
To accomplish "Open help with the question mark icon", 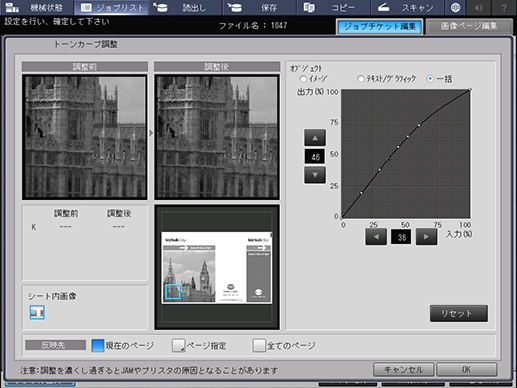I will [x=504, y=7].
